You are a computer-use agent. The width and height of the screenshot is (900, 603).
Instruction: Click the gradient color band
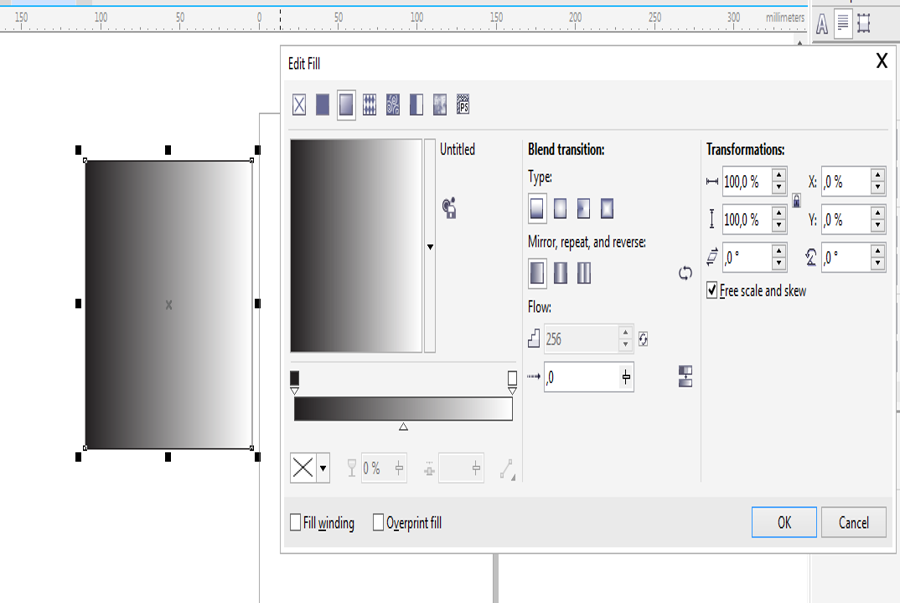404,409
